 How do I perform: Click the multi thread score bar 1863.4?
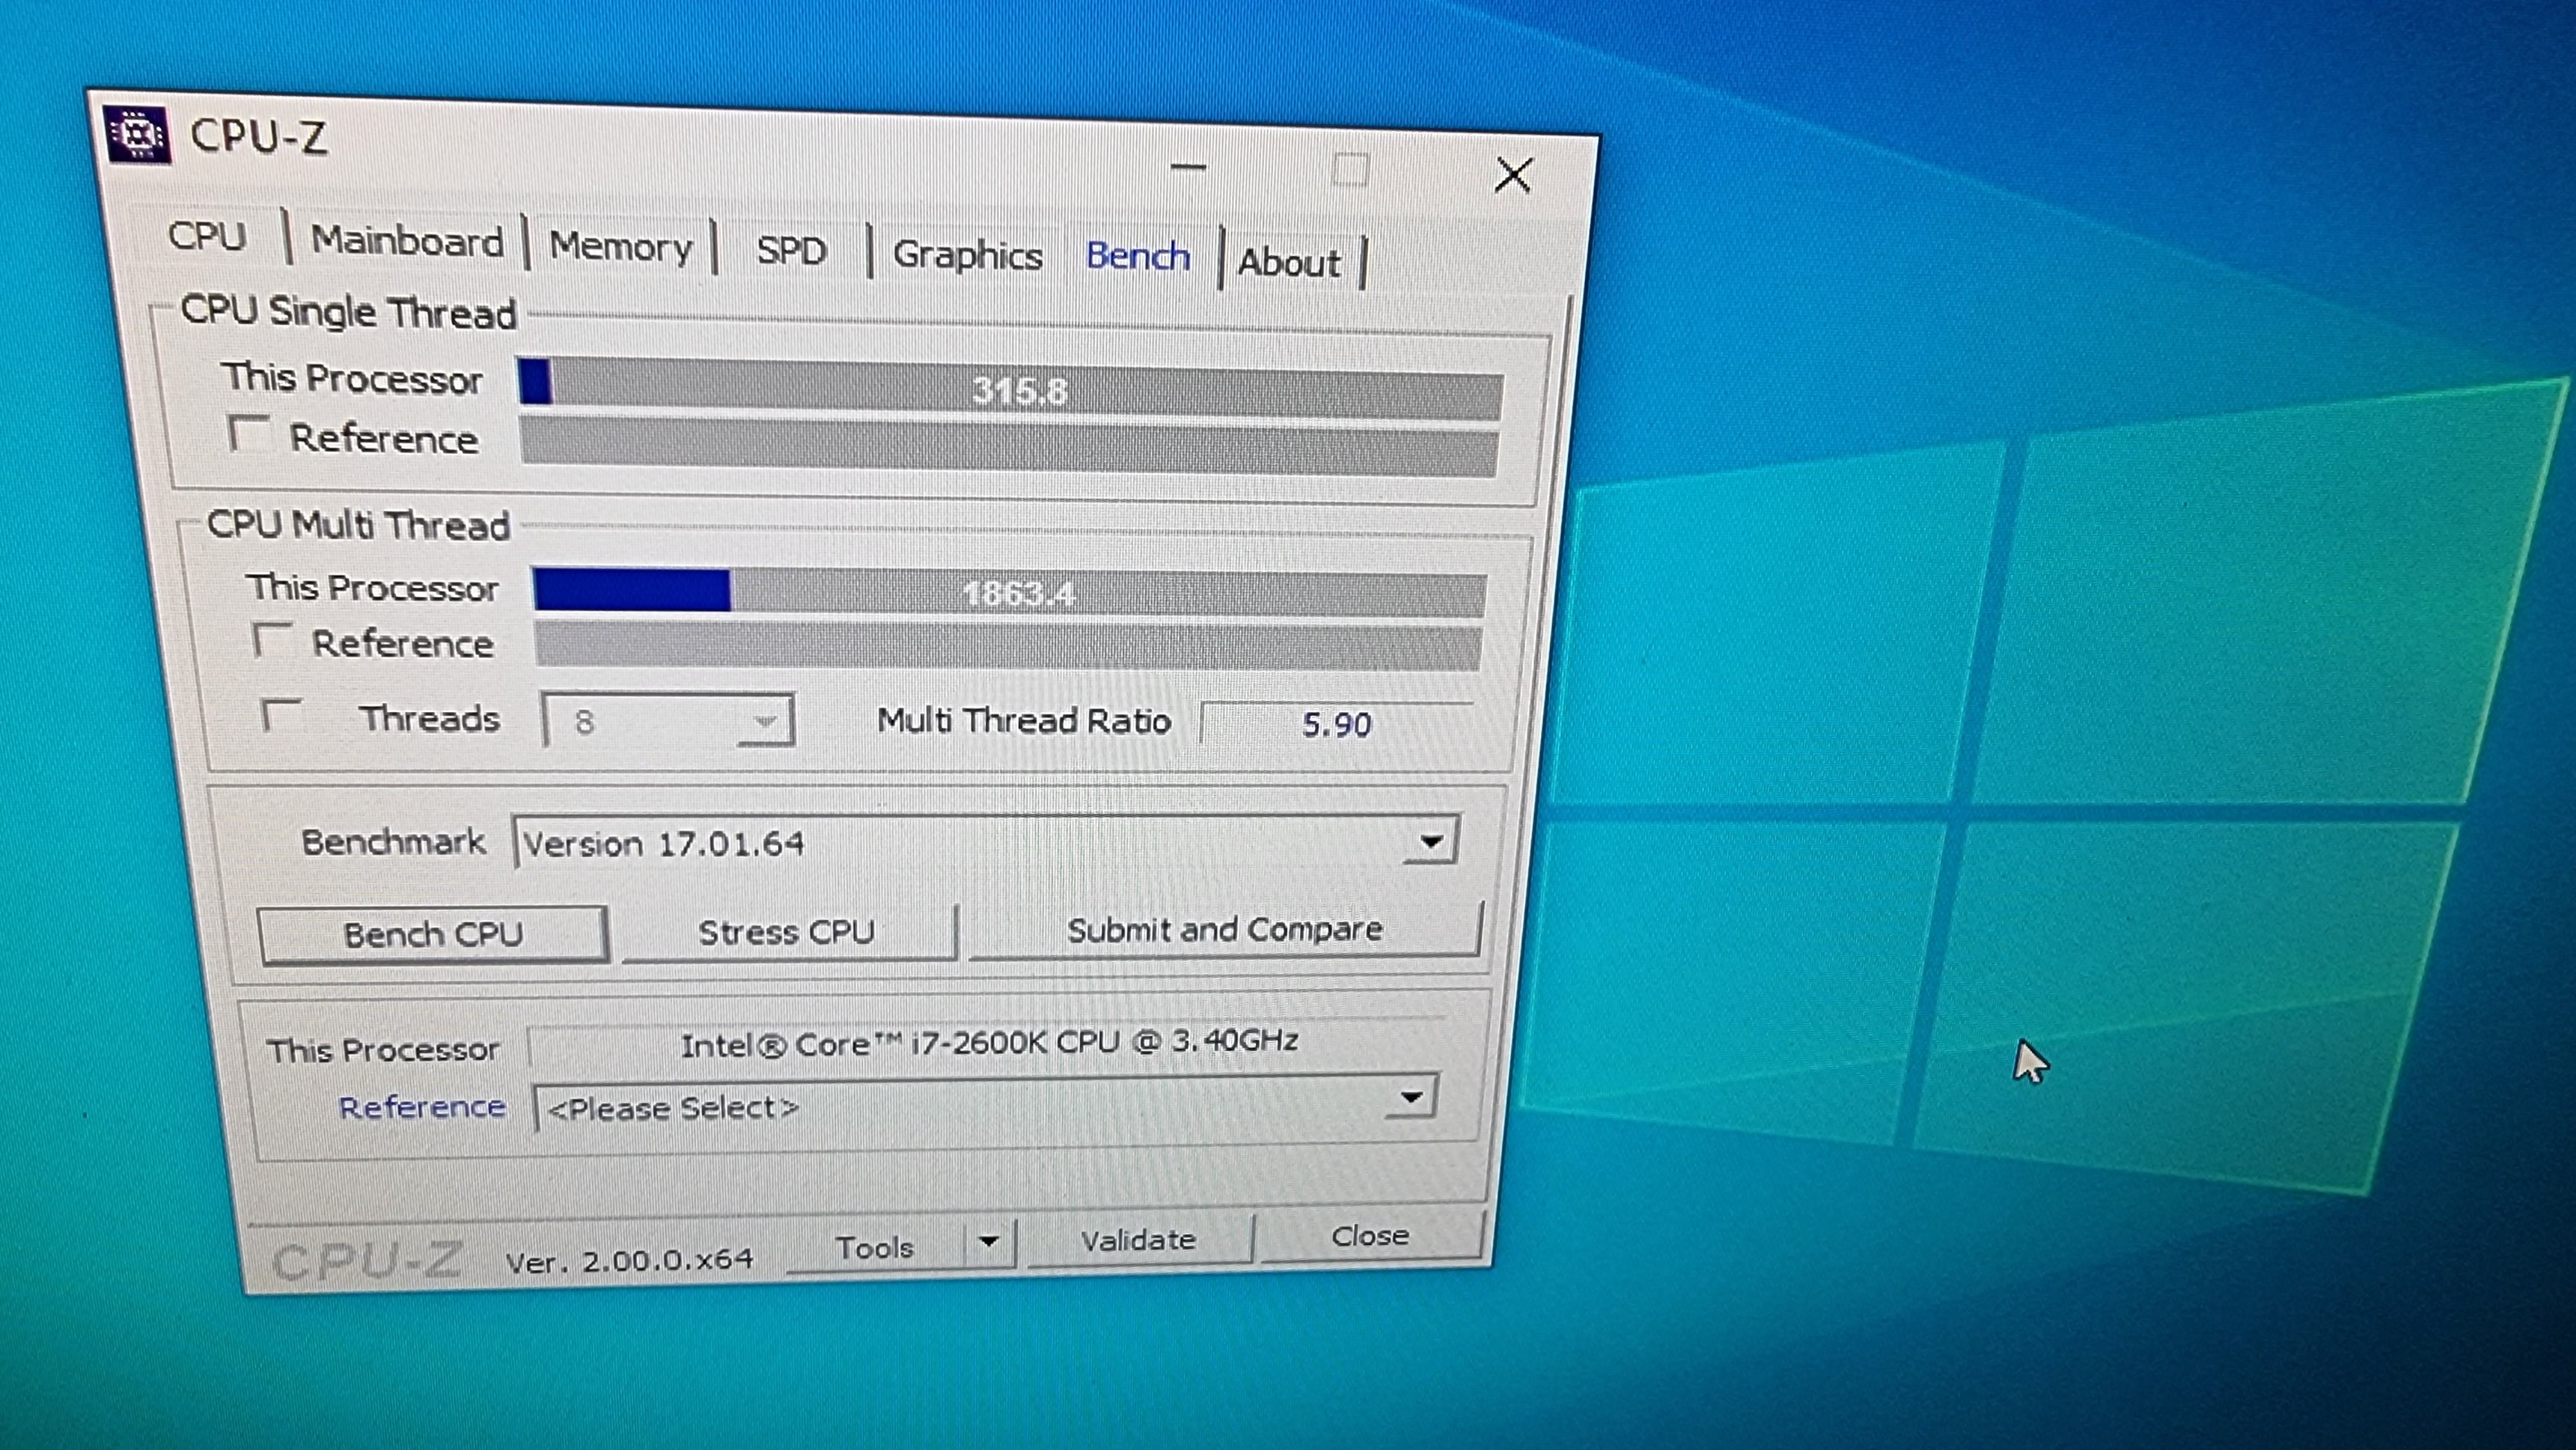(1010, 593)
